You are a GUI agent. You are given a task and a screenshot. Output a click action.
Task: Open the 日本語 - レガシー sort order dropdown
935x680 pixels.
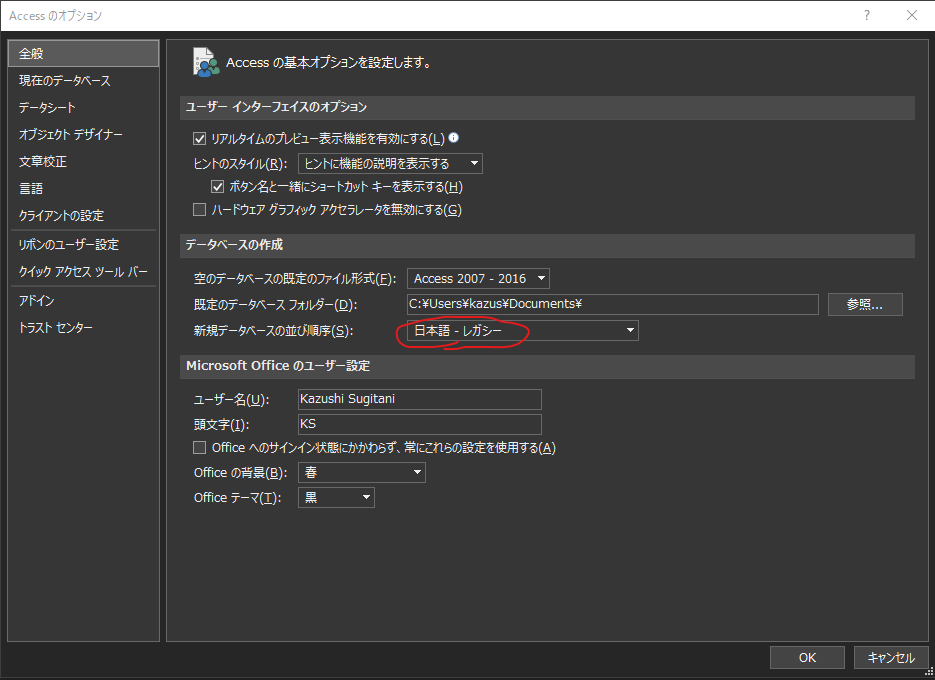click(x=523, y=330)
